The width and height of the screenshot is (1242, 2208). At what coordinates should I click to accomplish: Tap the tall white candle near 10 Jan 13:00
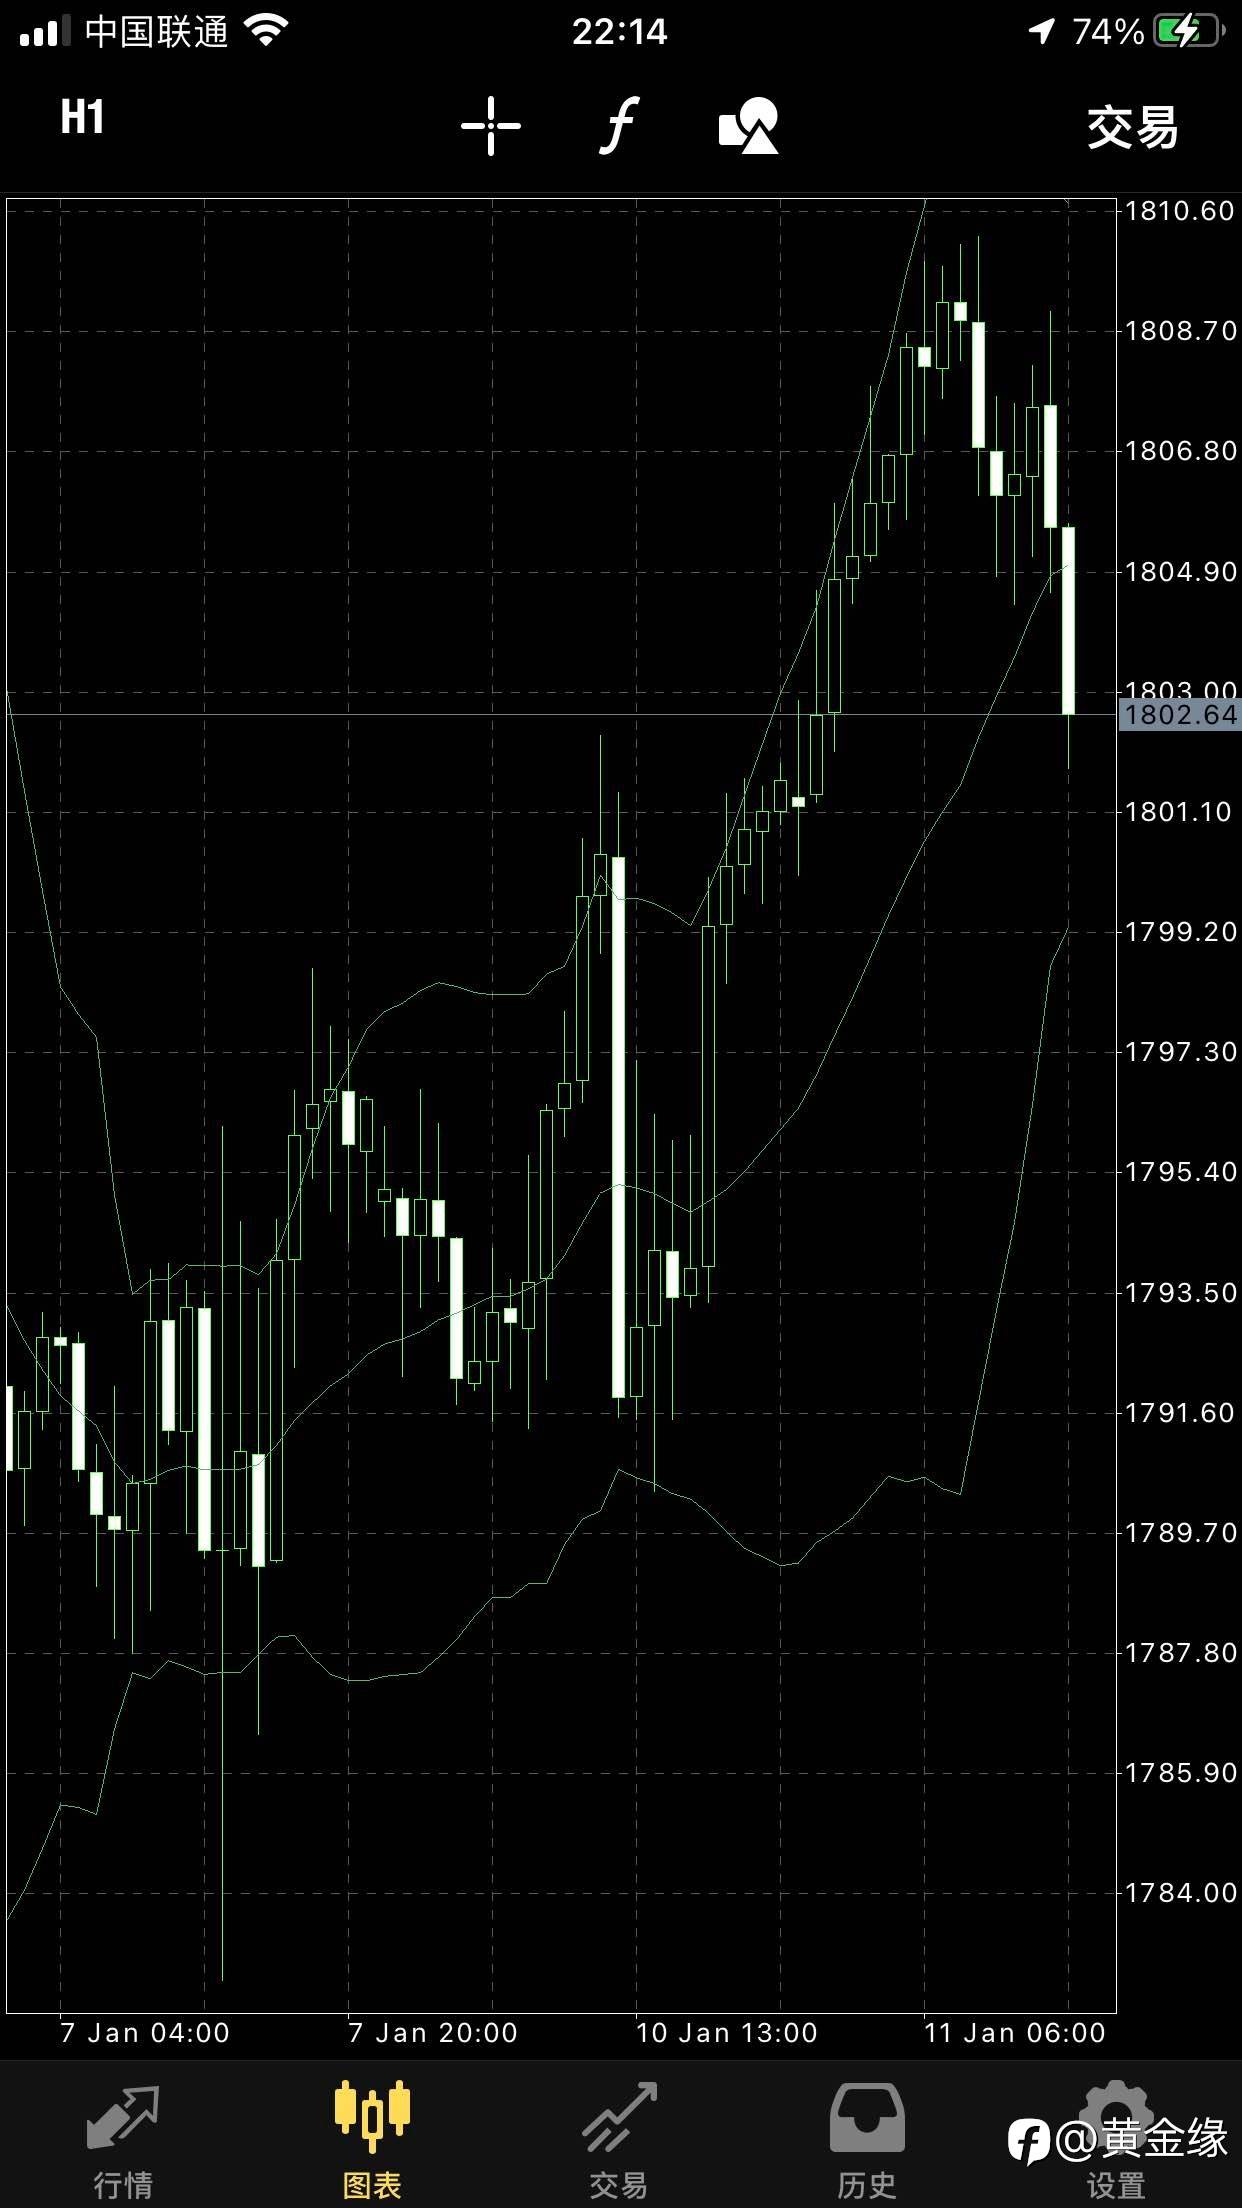(619, 1127)
